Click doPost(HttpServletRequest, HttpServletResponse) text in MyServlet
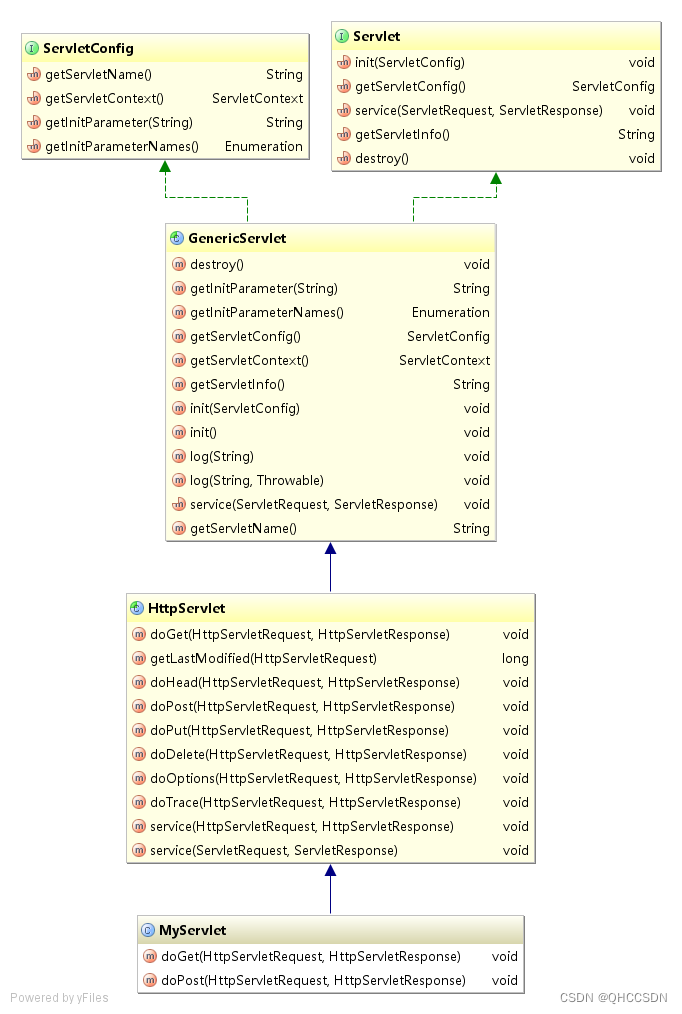 coord(314,980)
